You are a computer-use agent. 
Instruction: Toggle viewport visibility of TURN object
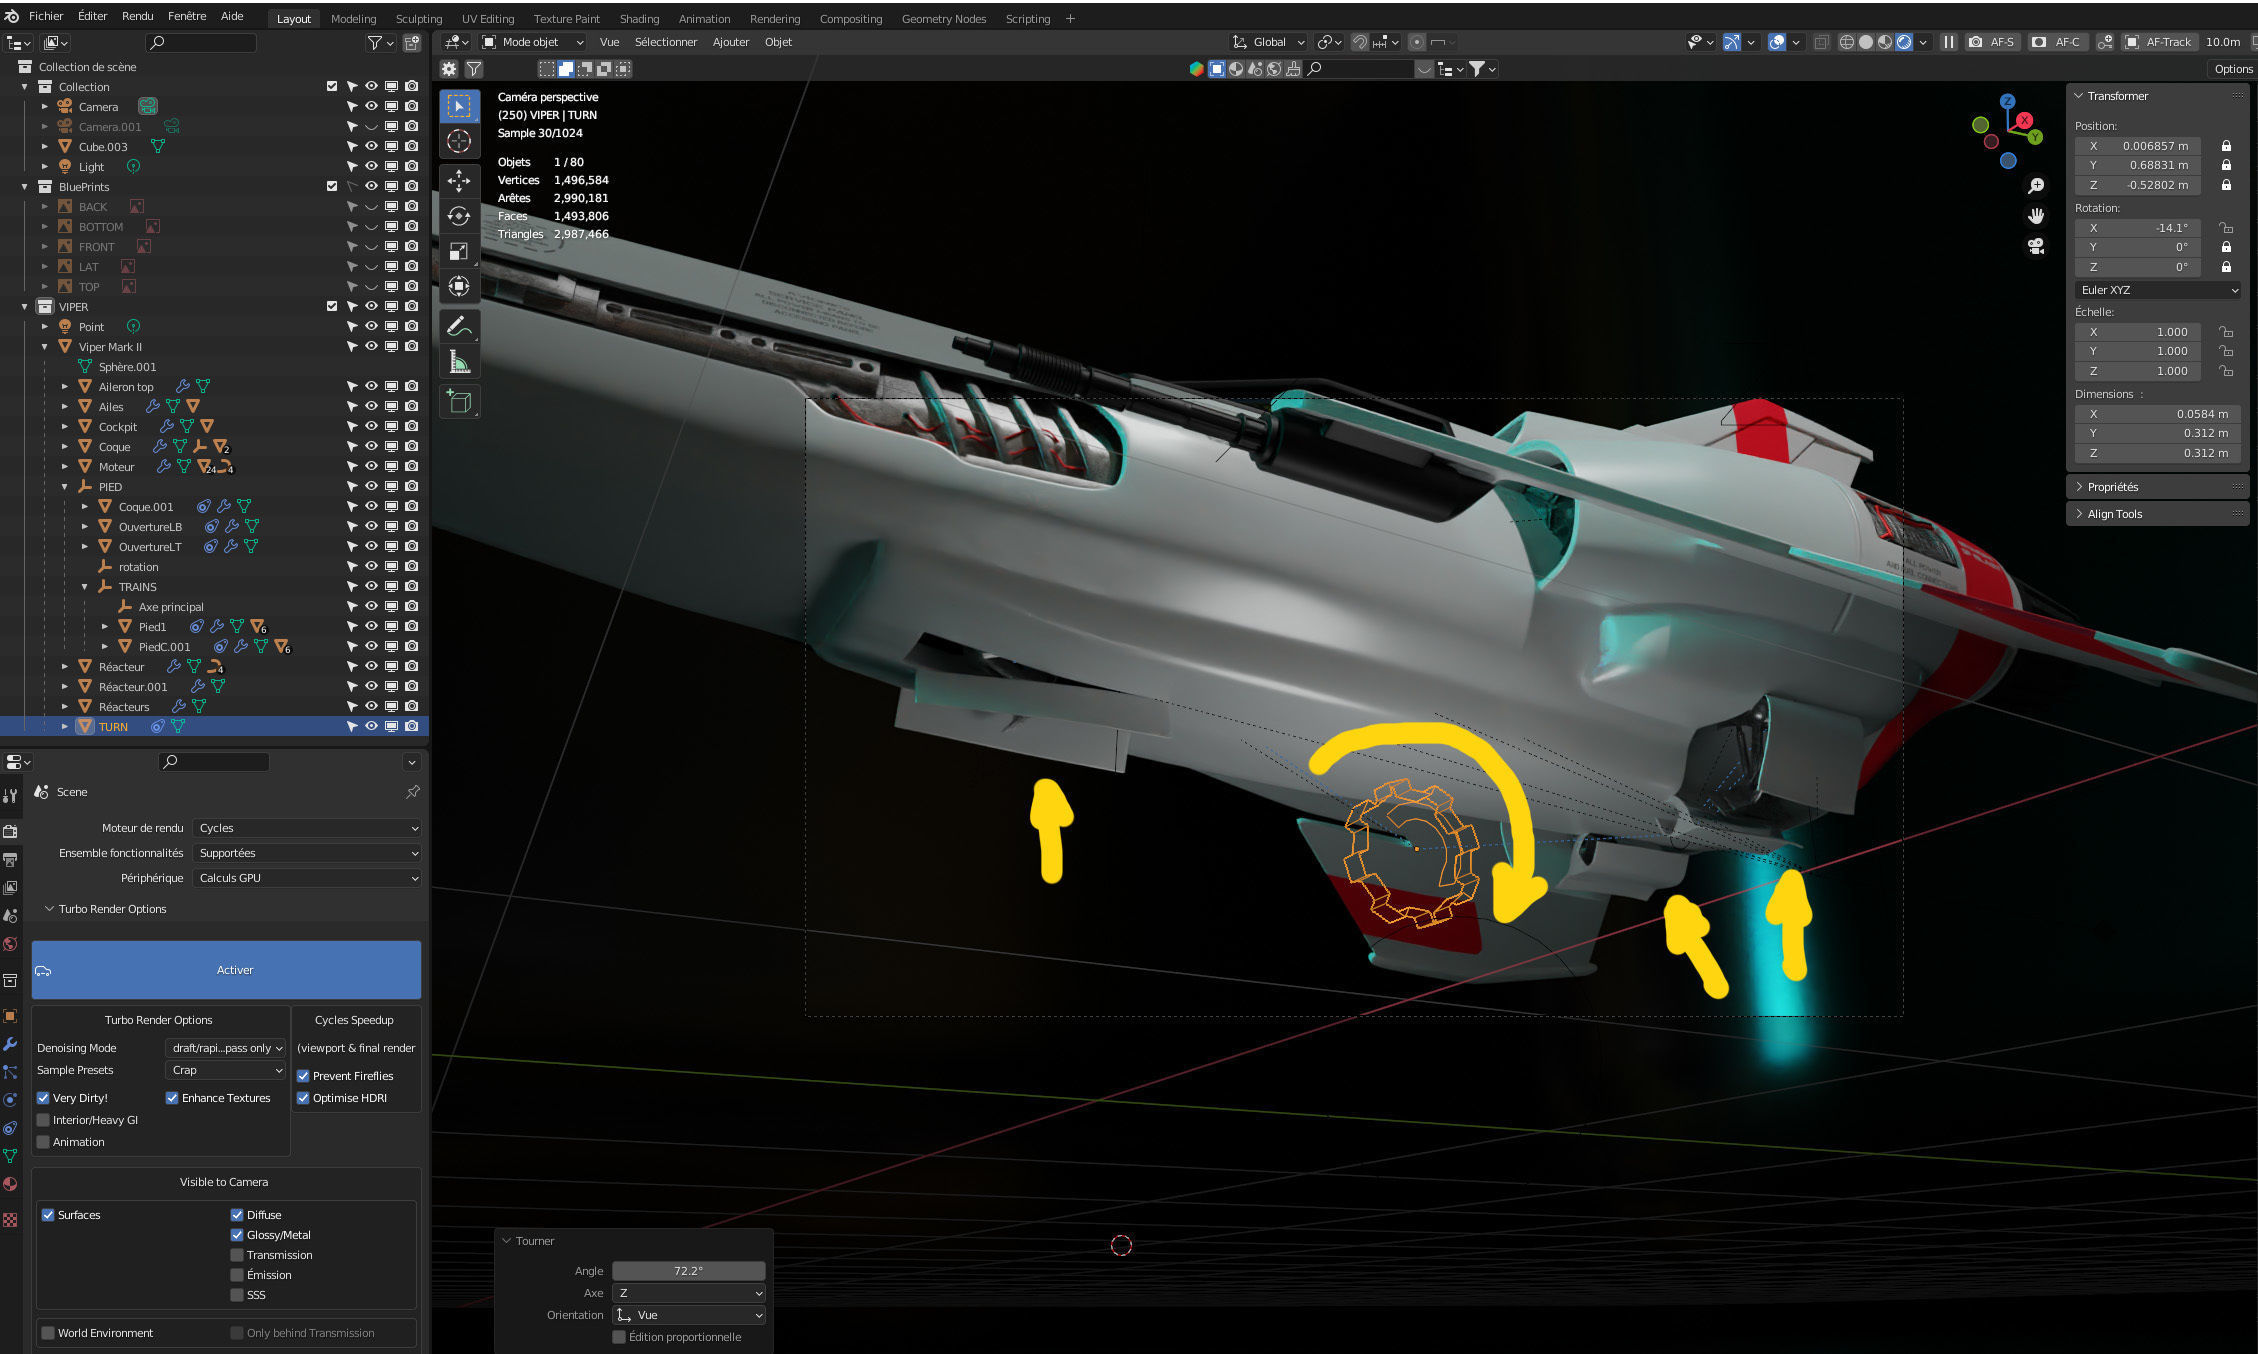click(371, 726)
